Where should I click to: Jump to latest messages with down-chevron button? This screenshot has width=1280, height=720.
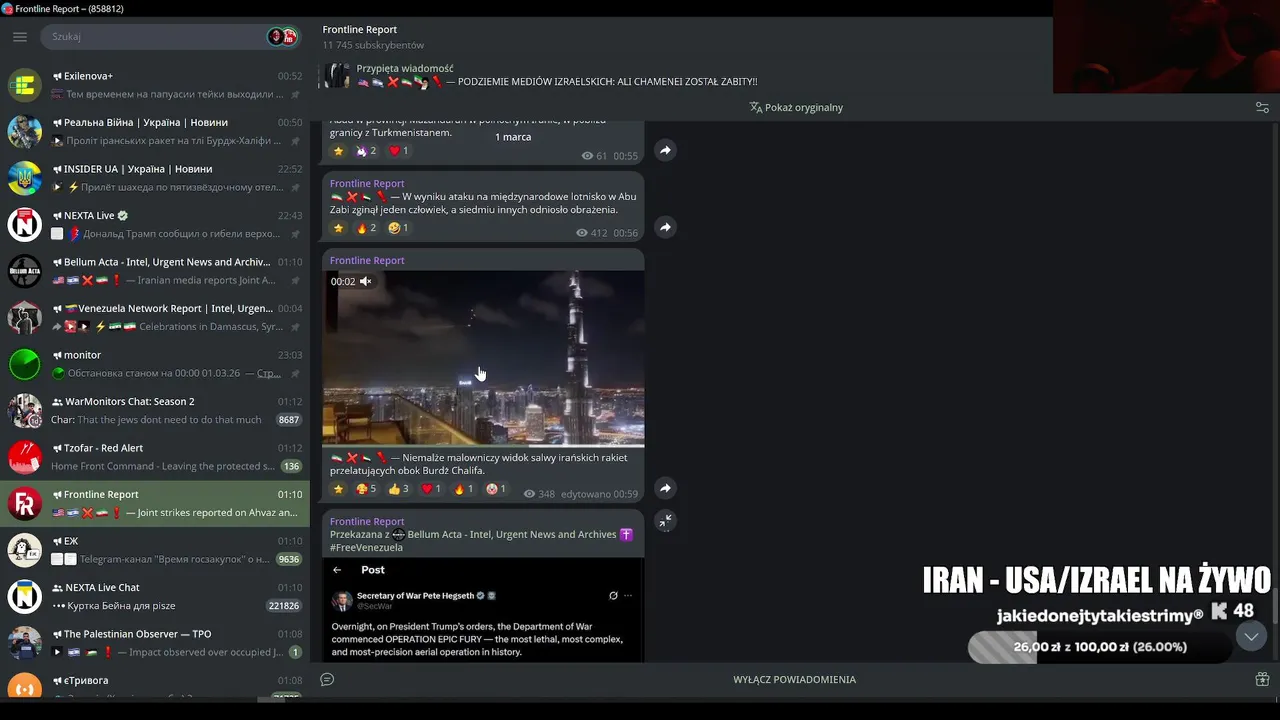point(1251,636)
